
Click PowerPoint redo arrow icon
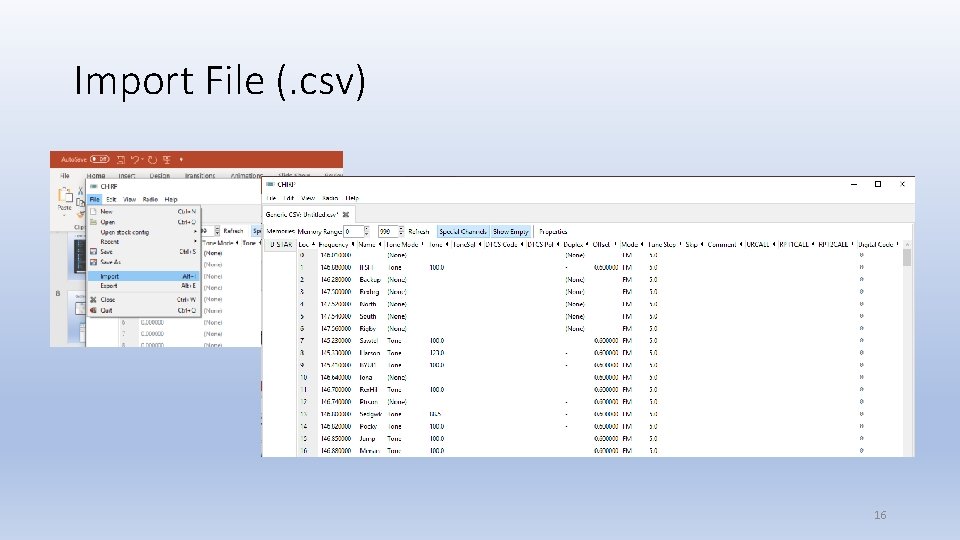pyautogui.click(x=152, y=159)
